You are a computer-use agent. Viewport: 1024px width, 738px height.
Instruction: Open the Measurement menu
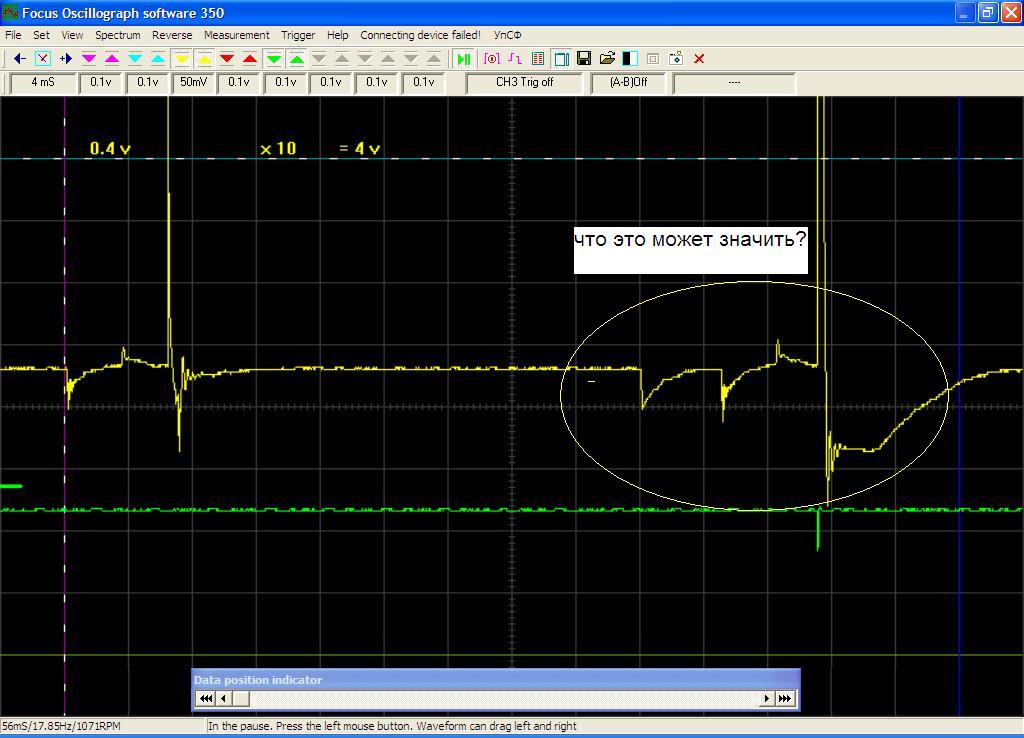click(236, 35)
